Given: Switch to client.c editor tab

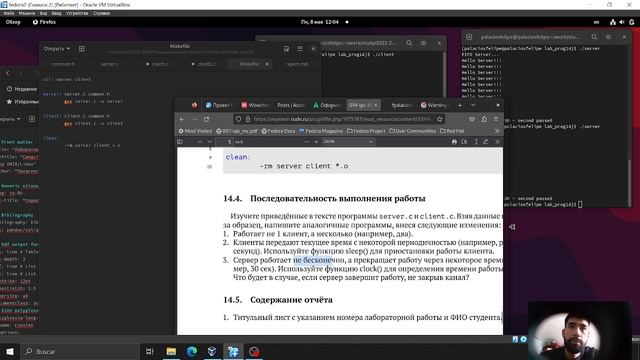Looking at the screenshot, I should click(x=157, y=64).
